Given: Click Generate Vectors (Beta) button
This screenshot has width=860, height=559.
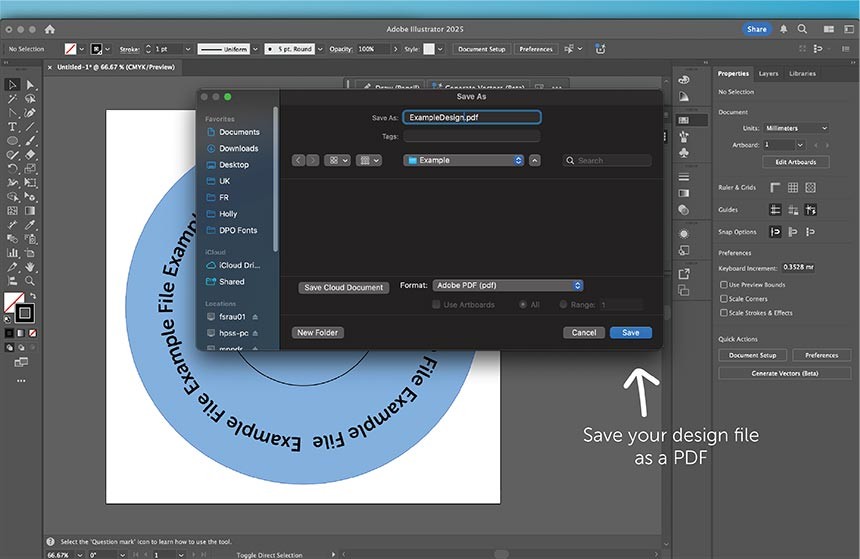Looking at the screenshot, I should 785,374.
